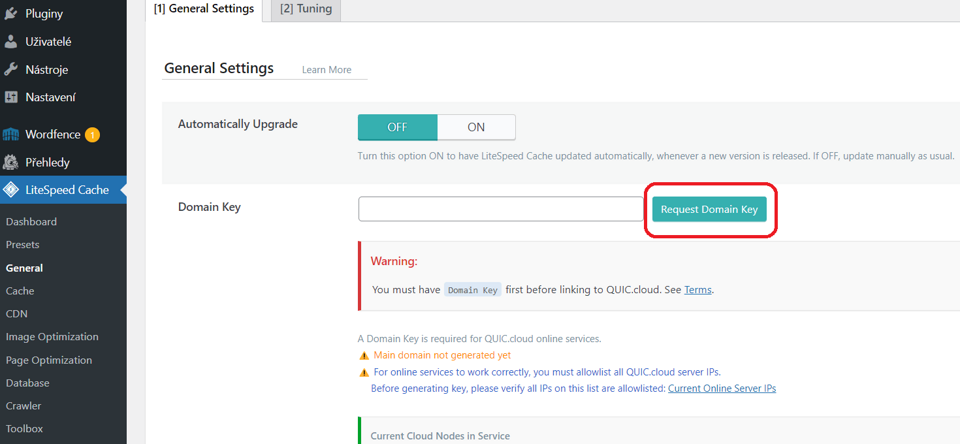
Task: Switch to General Settings tab
Action: click(x=204, y=9)
